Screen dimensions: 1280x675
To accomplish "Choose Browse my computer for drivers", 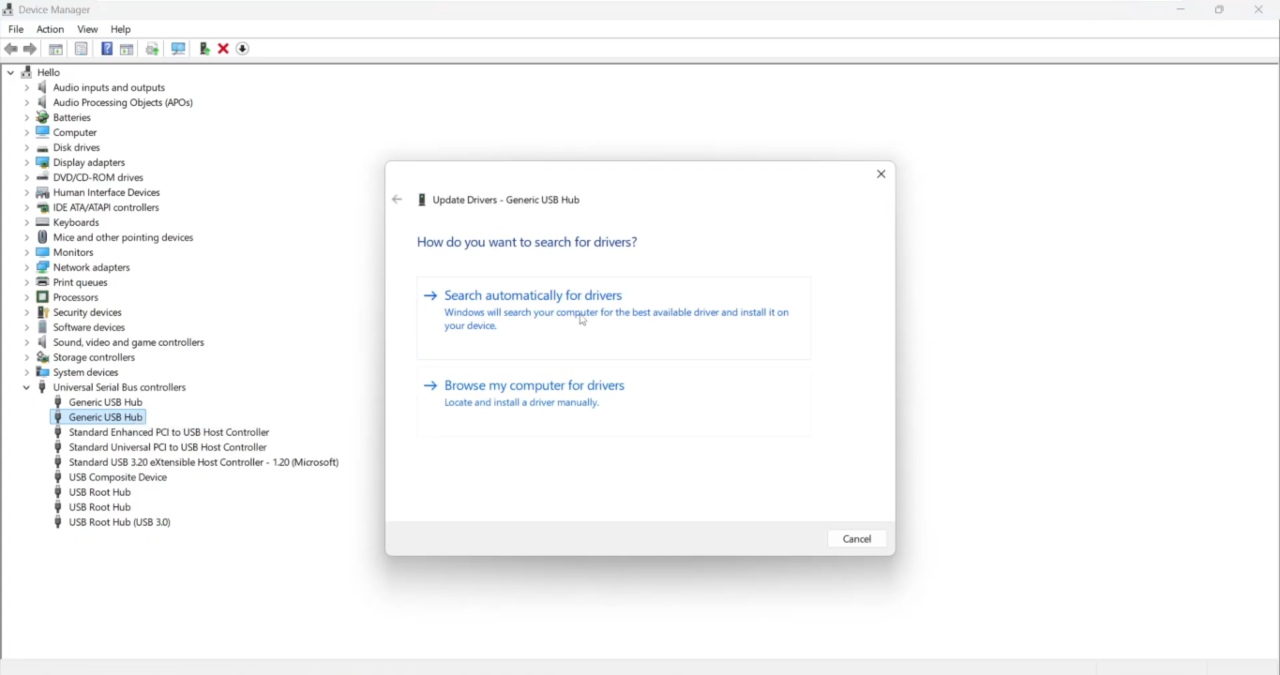I will pos(614,402).
